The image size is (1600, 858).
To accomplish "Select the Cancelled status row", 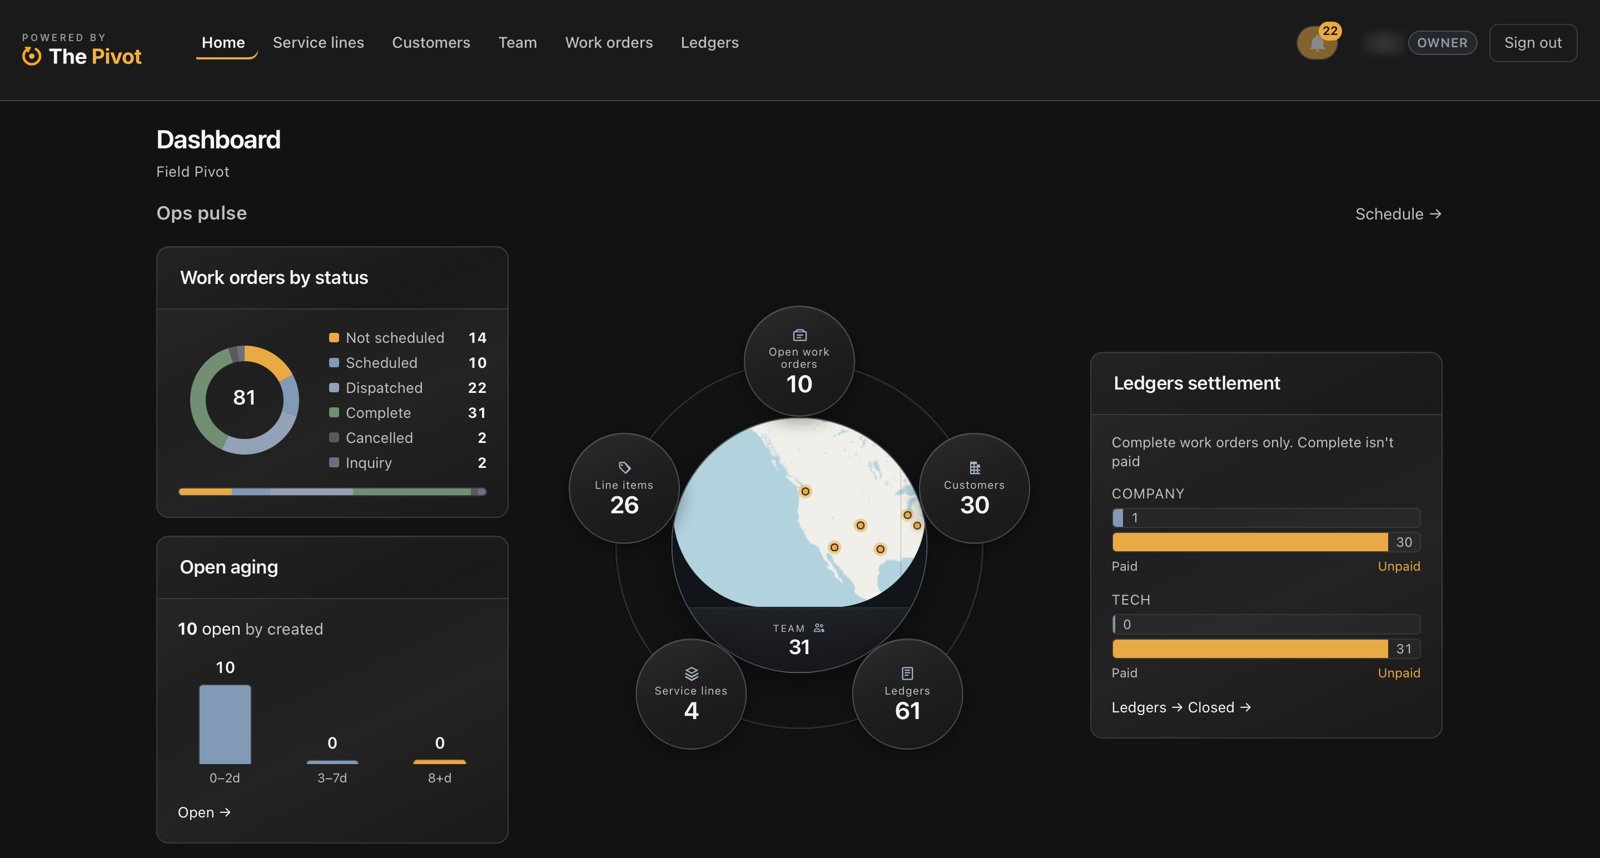I will tap(408, 438).
